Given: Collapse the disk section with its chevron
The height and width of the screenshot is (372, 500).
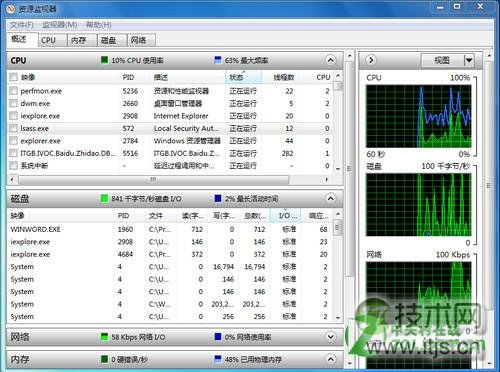Looking at the screenshot, I should [x=330, y=199].
